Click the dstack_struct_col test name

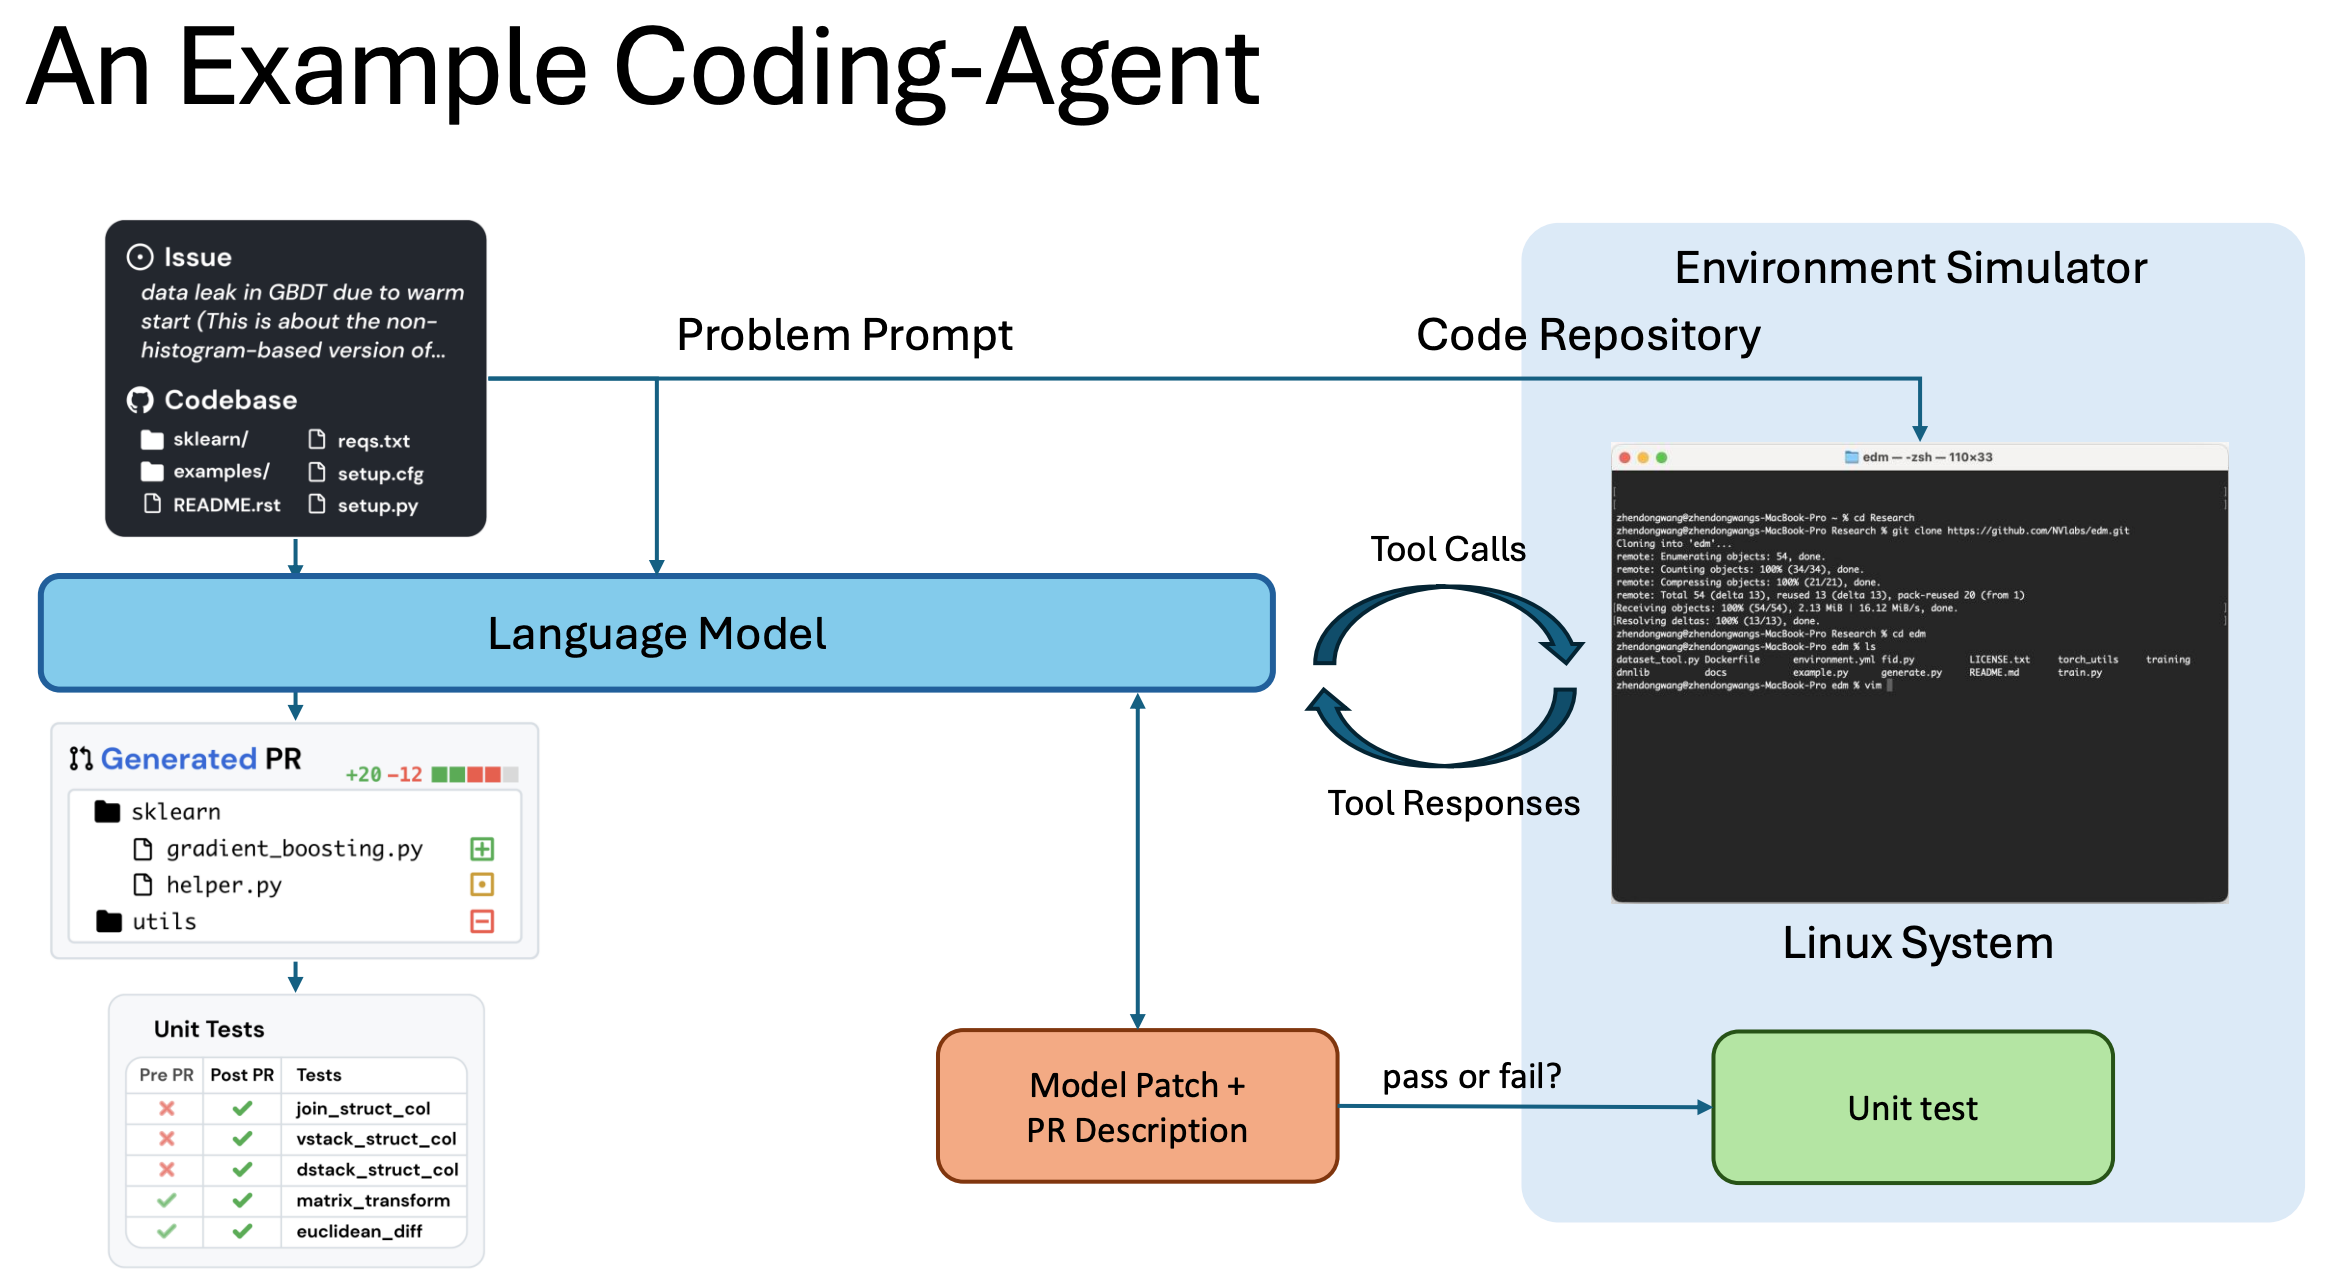pyautogui.click(x=377, y=1170)
